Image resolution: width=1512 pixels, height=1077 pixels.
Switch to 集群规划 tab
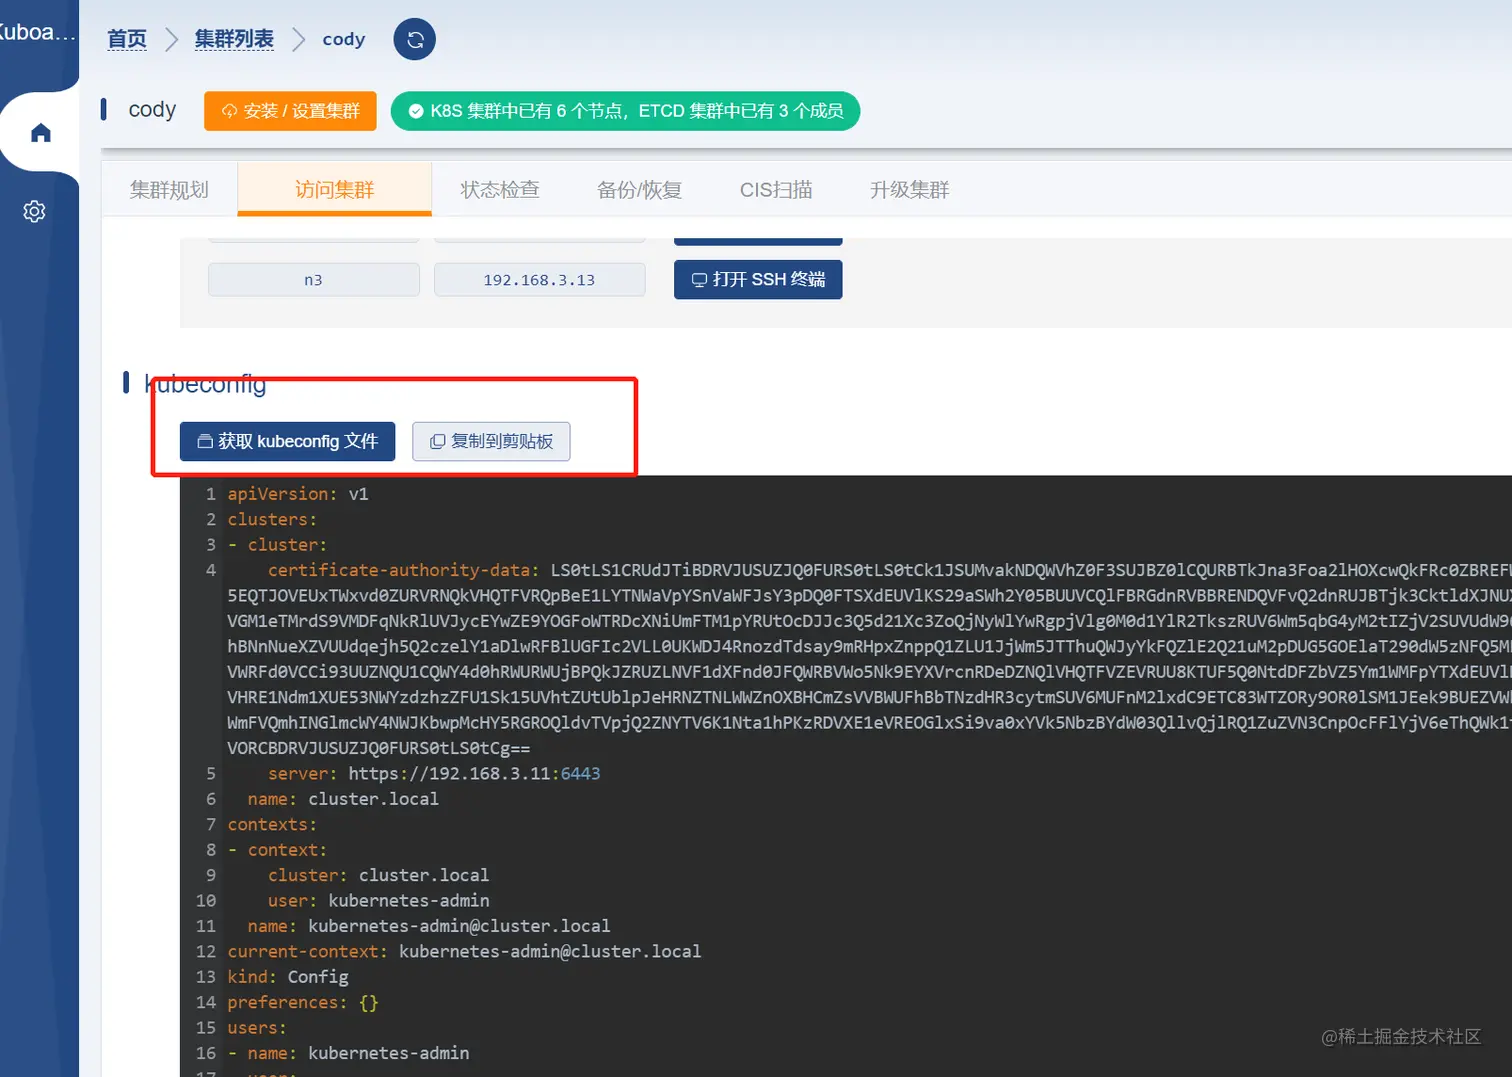(x=170, y=190)
